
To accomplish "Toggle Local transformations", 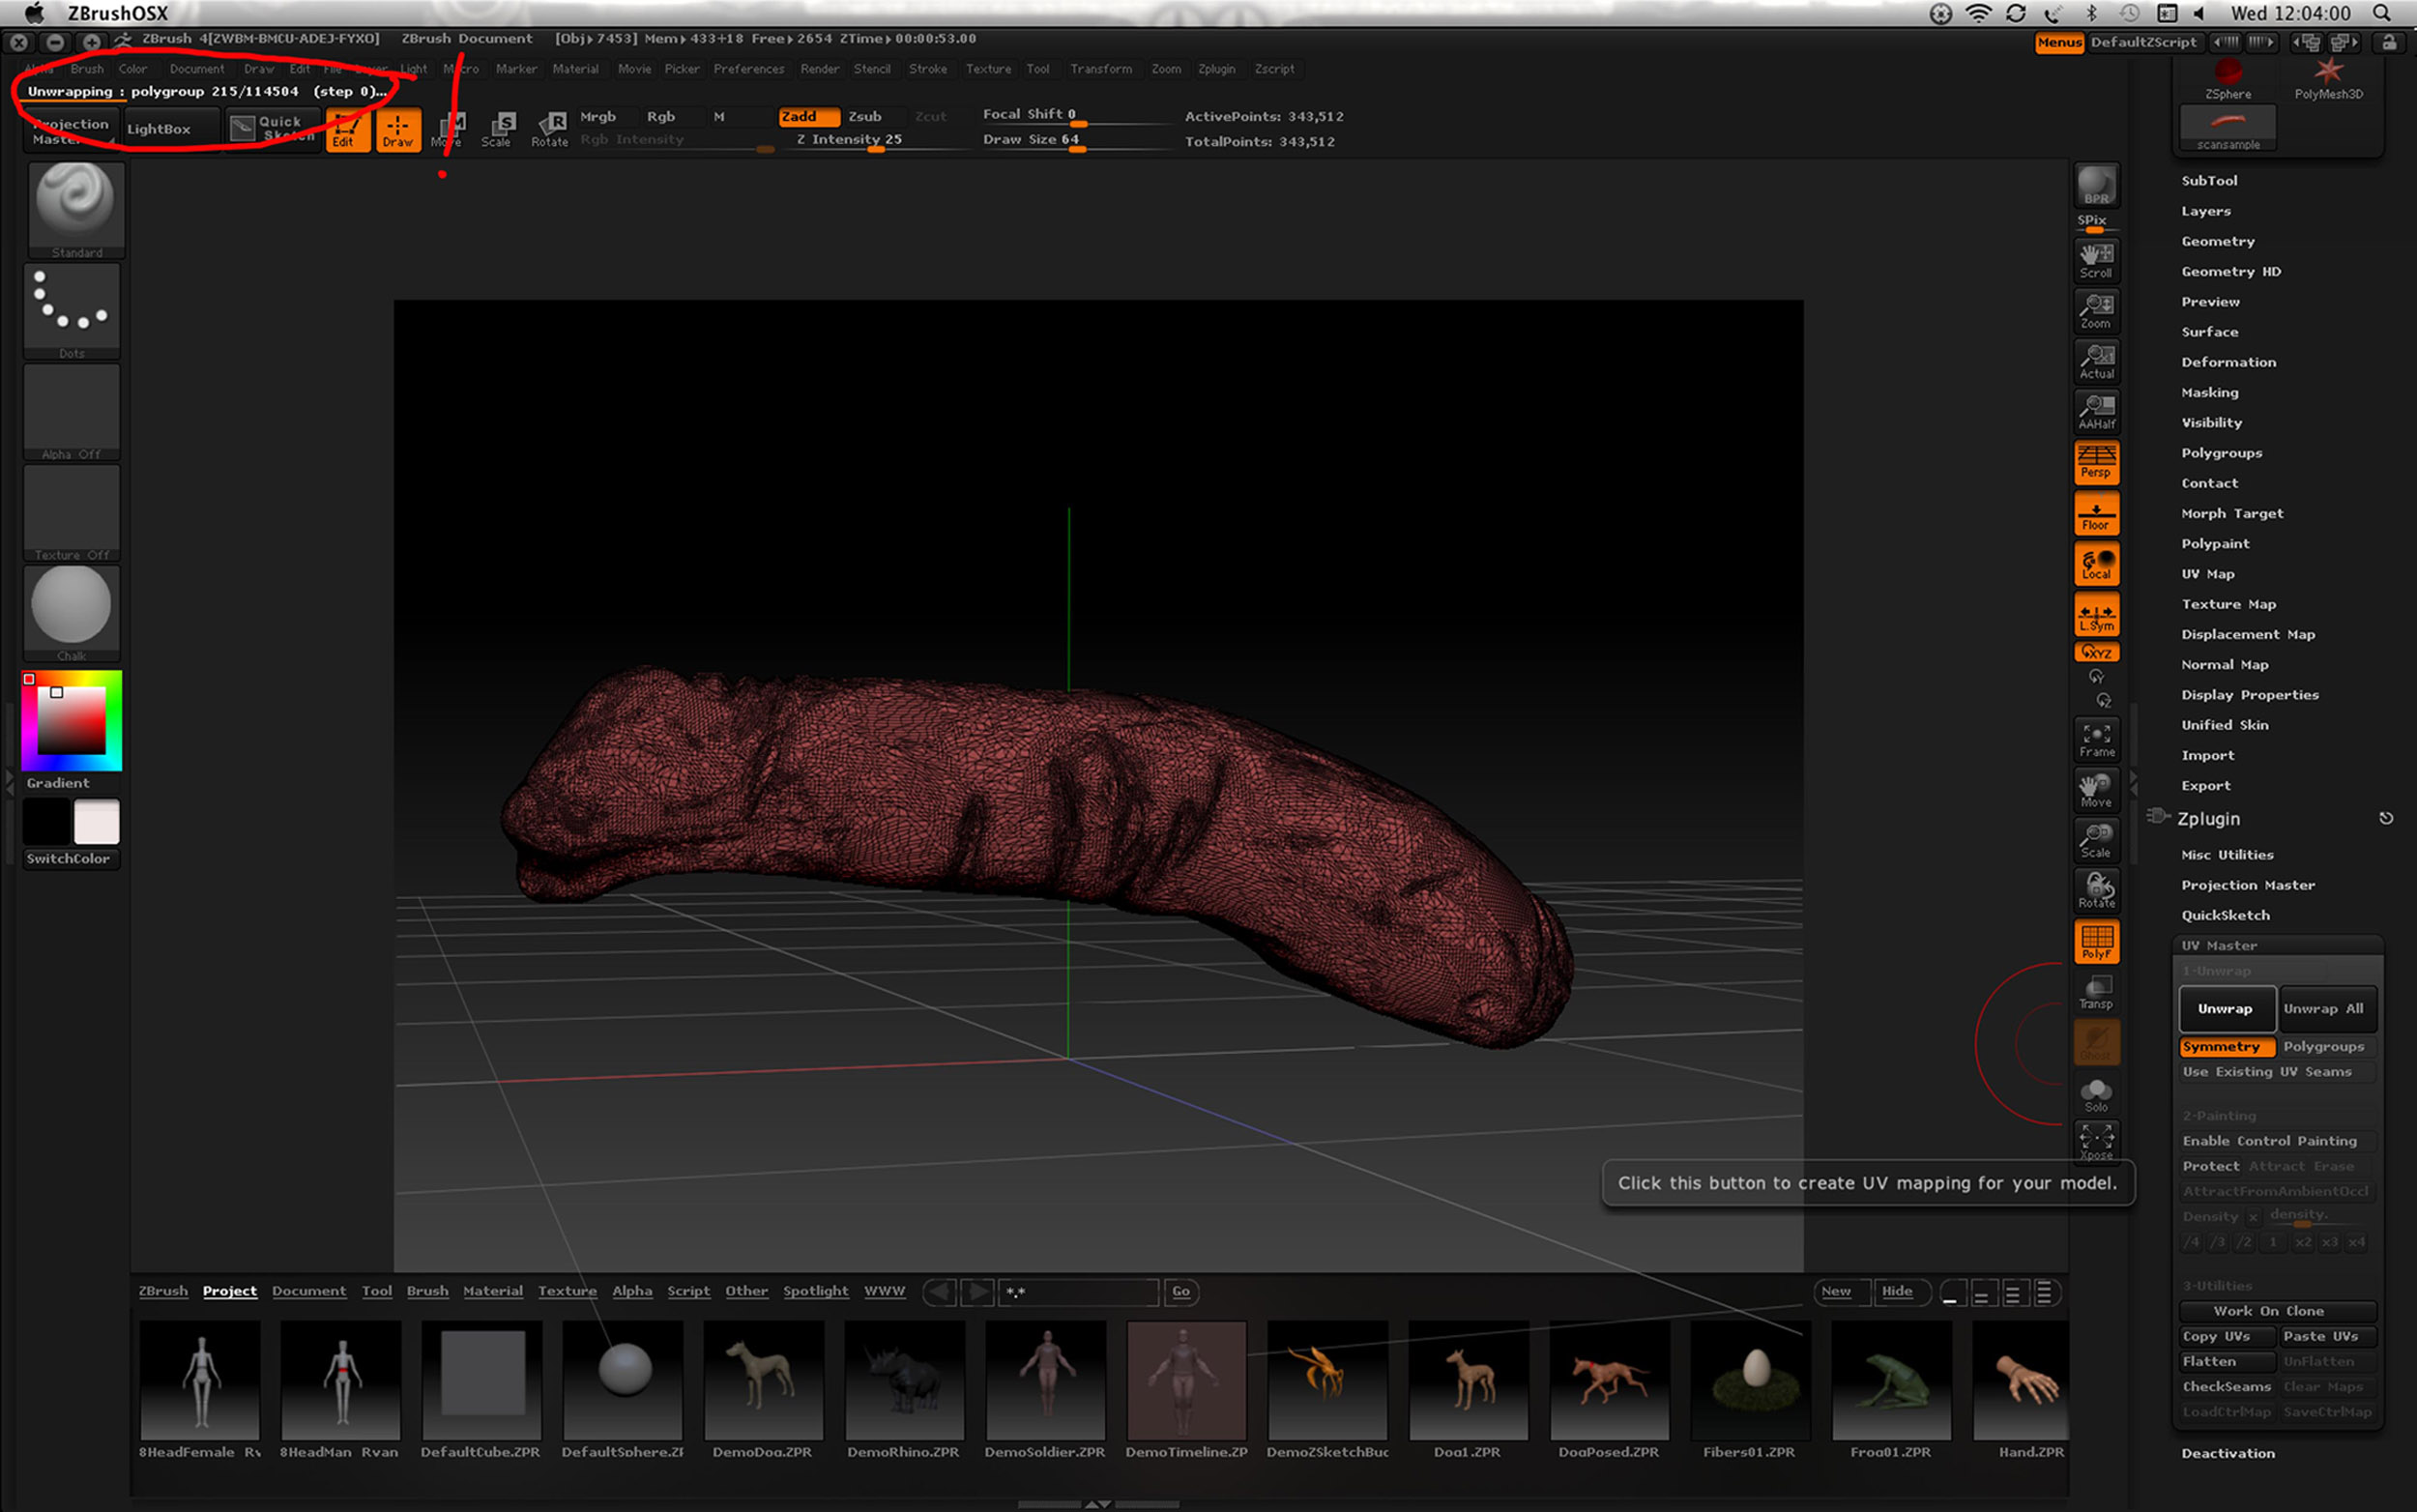I will 2096,564.
